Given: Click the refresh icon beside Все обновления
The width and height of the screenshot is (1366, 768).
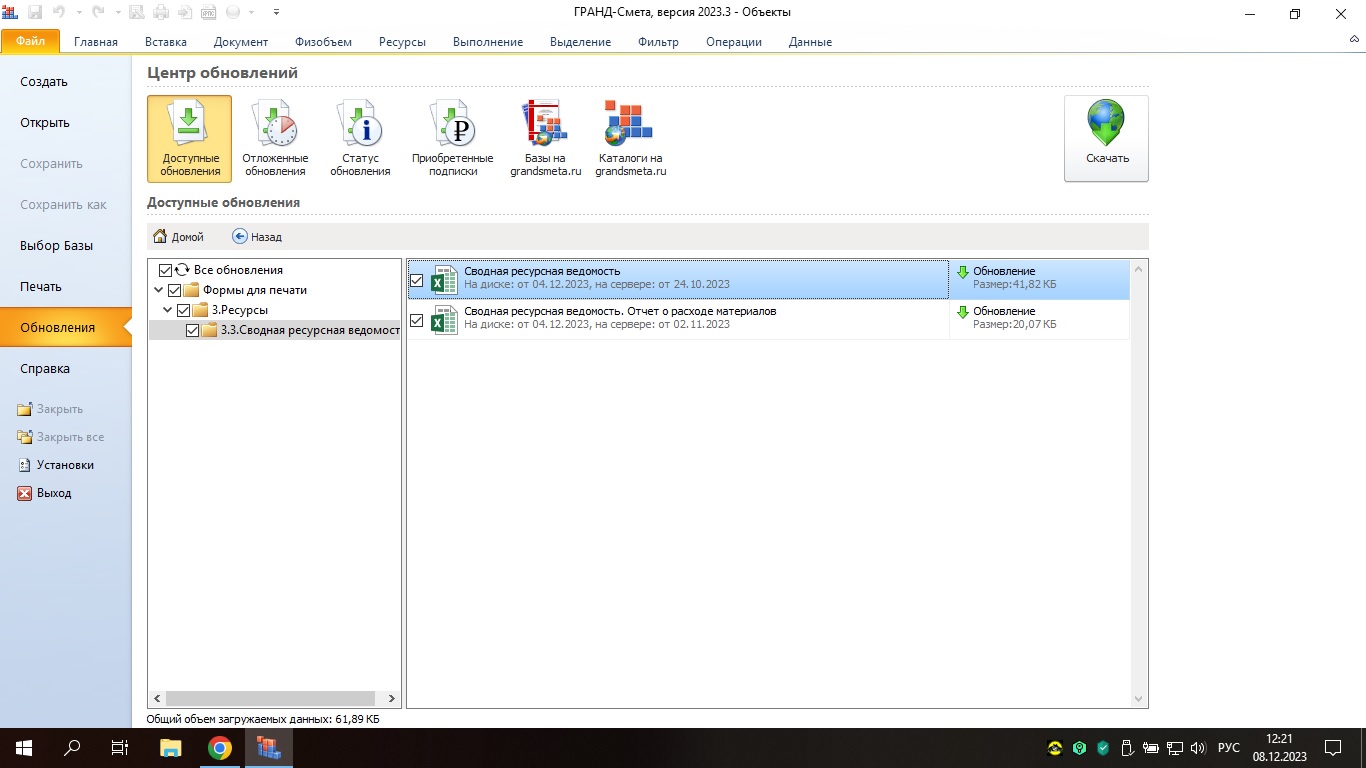Looking at the screenshot, I should (x=182, y=270).
